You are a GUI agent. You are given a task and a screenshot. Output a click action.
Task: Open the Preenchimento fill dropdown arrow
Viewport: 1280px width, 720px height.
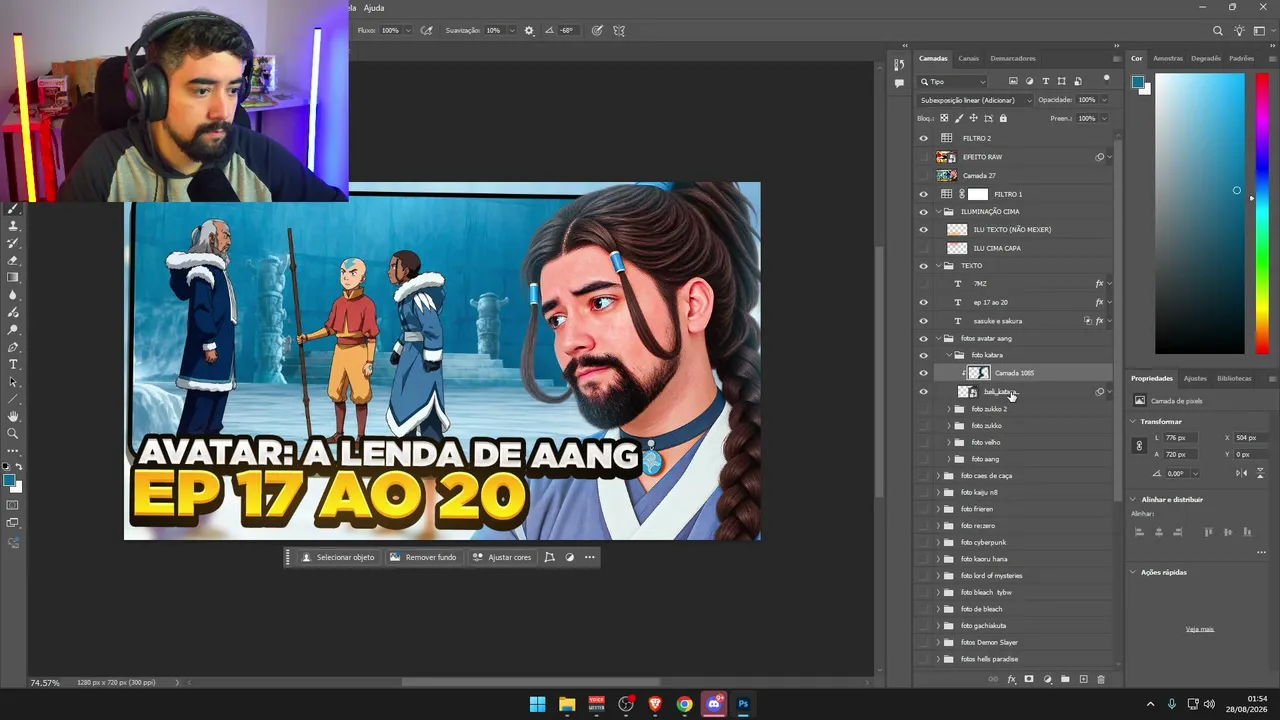coord(1104,118)
